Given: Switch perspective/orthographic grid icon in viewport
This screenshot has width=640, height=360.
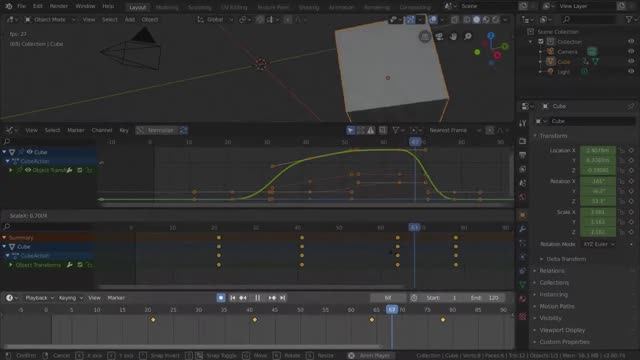Looking at the screenshot, I should [425, 36].
